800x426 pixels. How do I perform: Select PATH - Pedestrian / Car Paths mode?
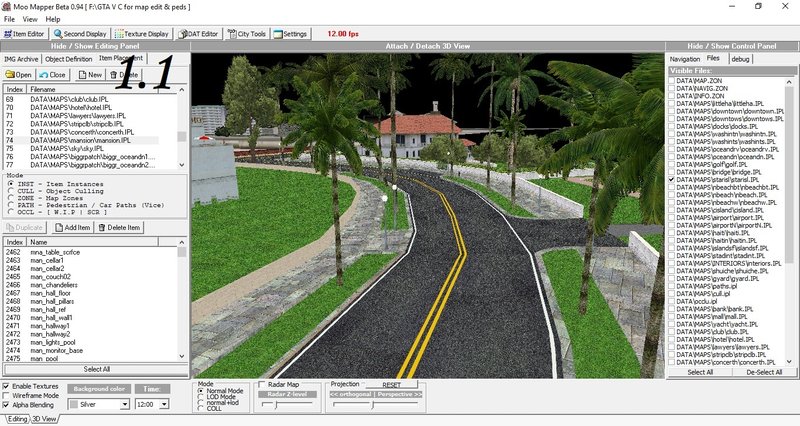tap(11, 205)
